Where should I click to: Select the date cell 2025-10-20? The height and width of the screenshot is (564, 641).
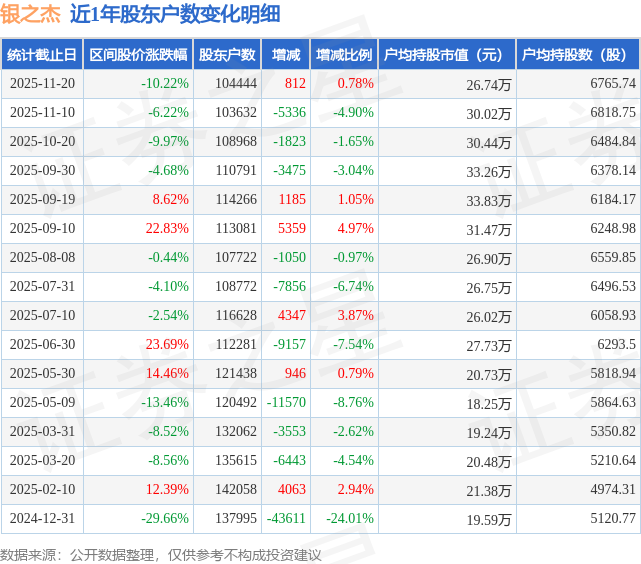click(x=43, y=141)
